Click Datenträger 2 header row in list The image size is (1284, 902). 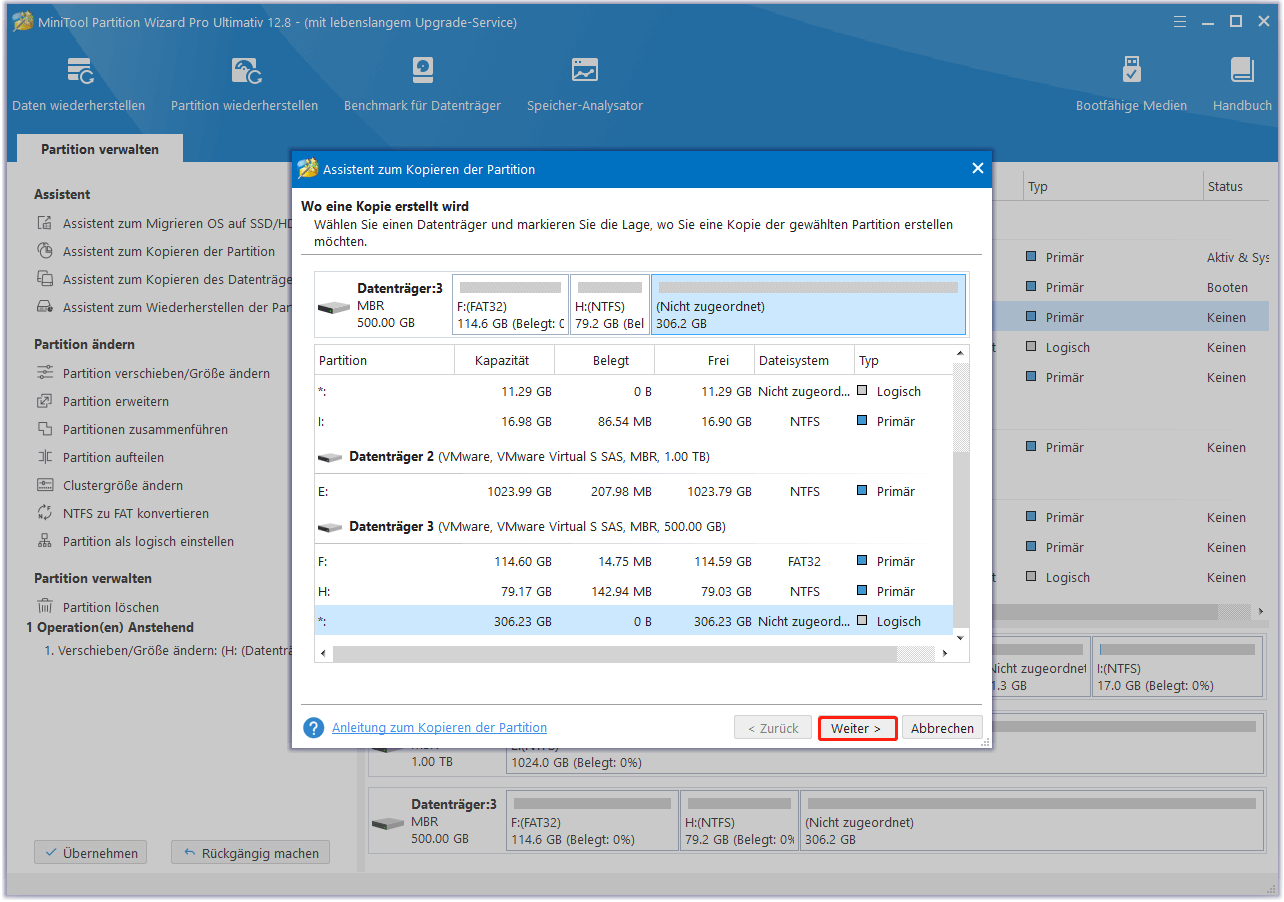click(x=634, y=456)
